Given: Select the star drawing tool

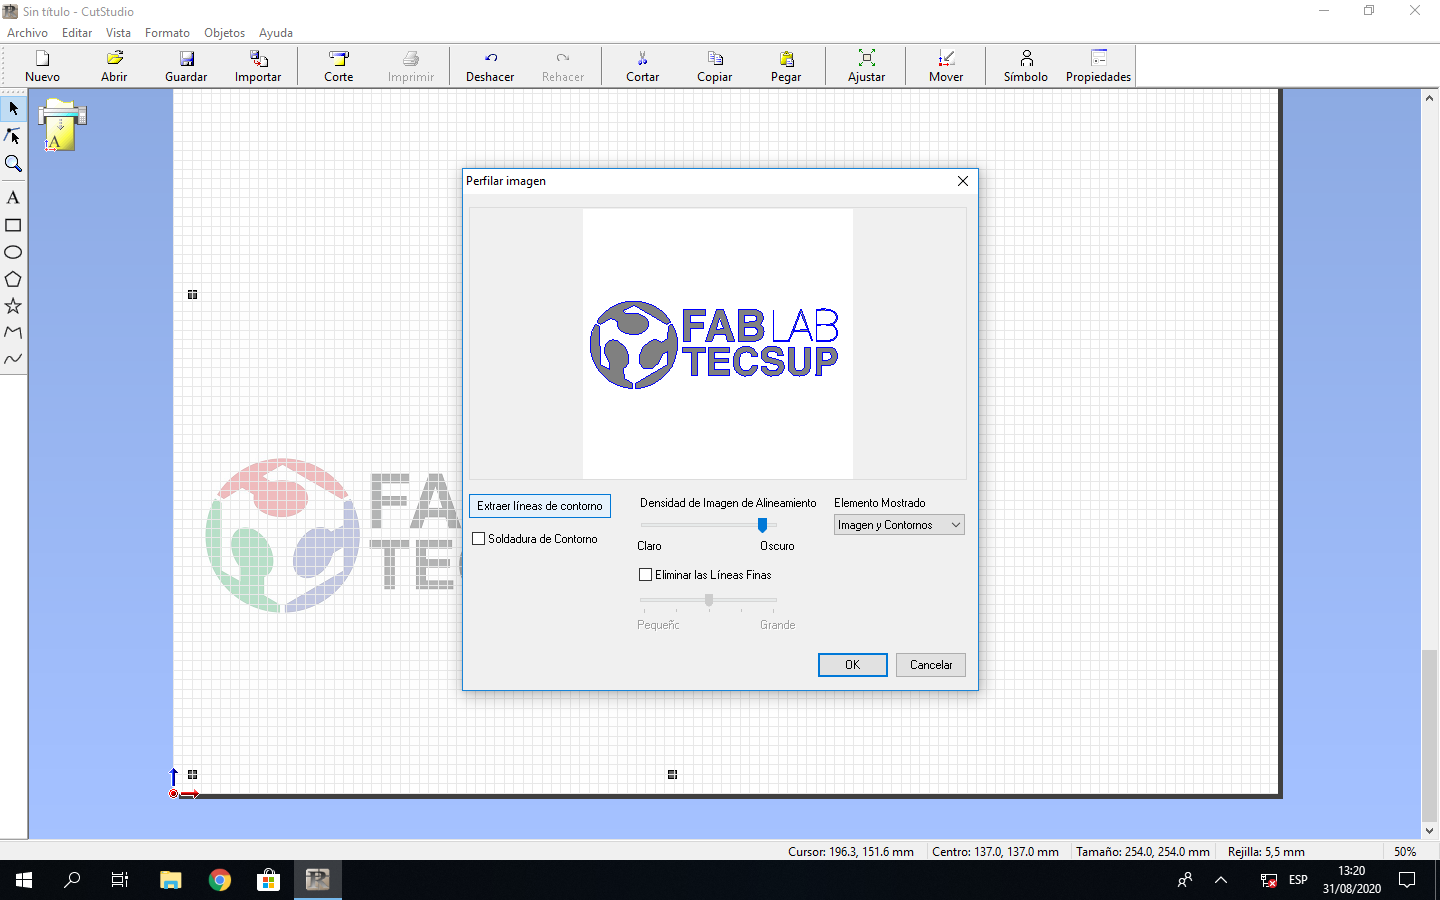Looking at the screenshot, I should point(13,306).
